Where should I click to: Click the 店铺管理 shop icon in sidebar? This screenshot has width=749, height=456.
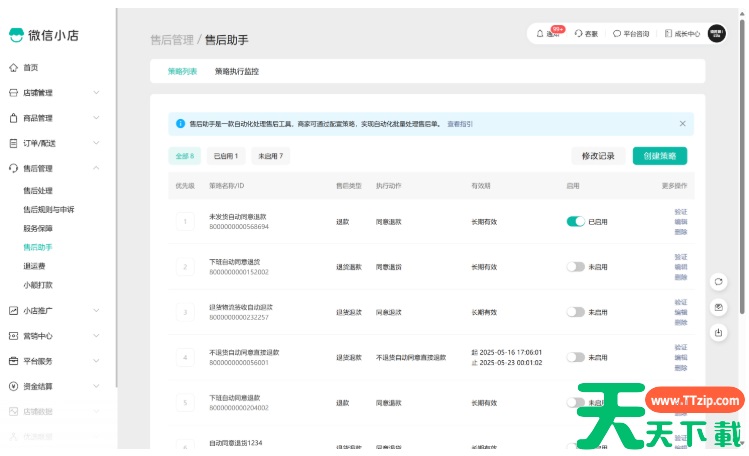[14, 93]
